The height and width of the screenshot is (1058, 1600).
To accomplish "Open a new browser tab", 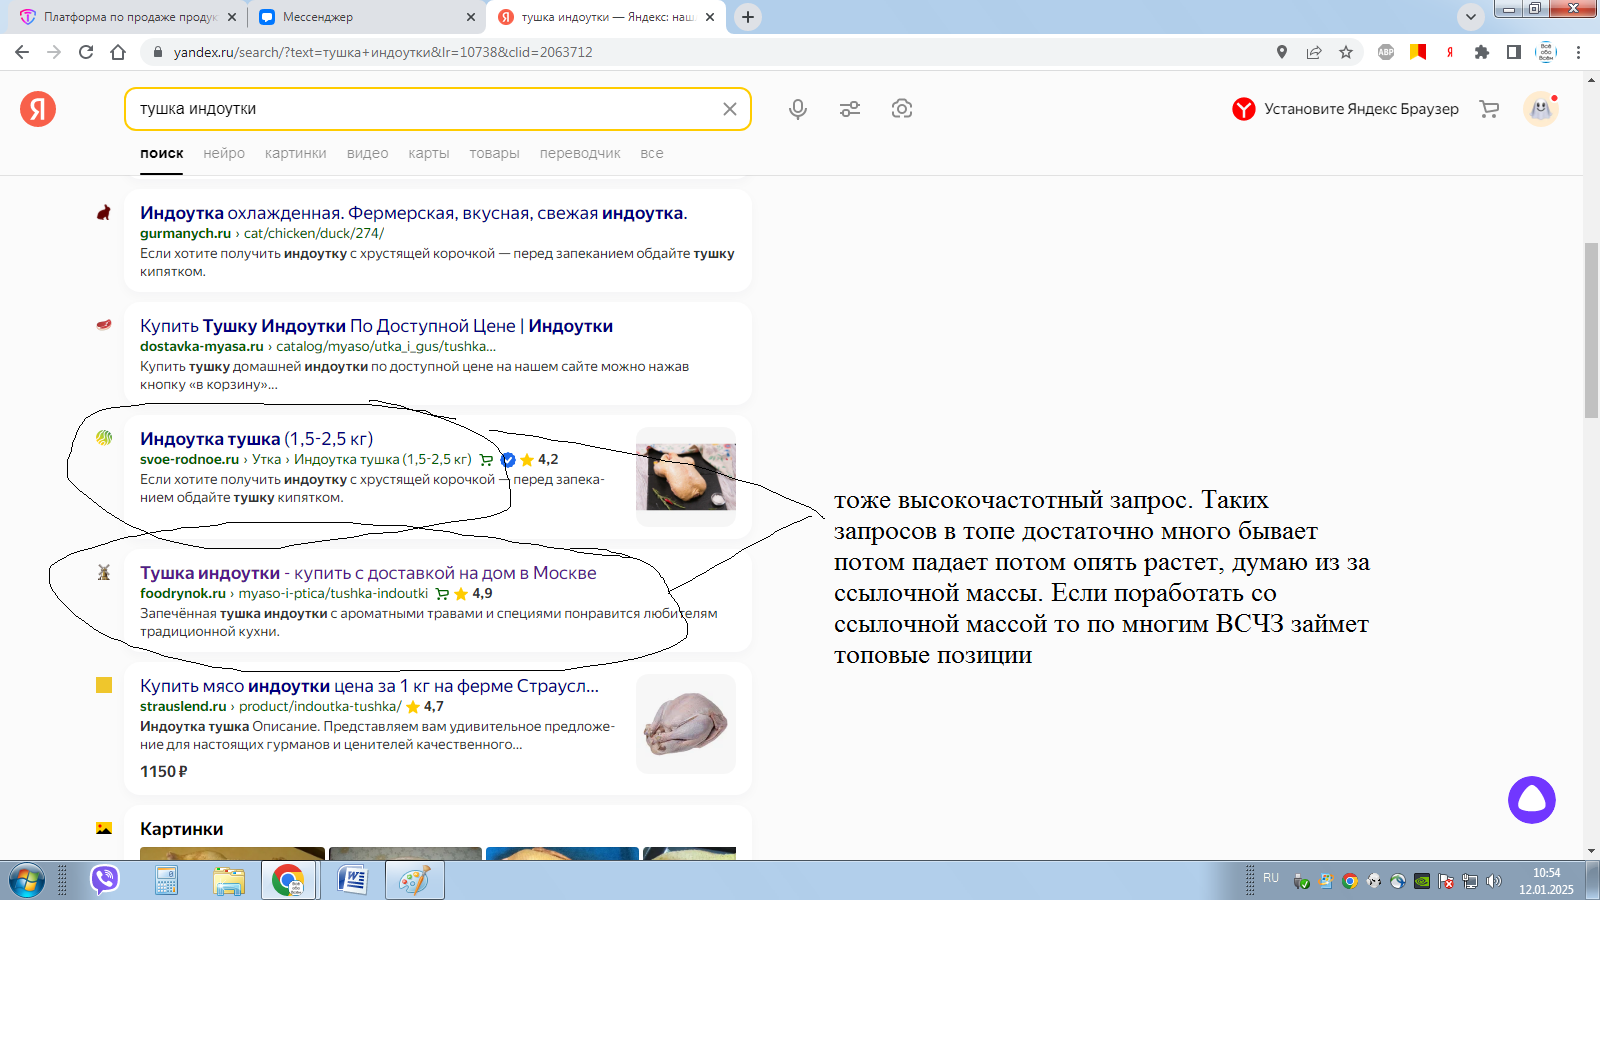I will [748, 17].
